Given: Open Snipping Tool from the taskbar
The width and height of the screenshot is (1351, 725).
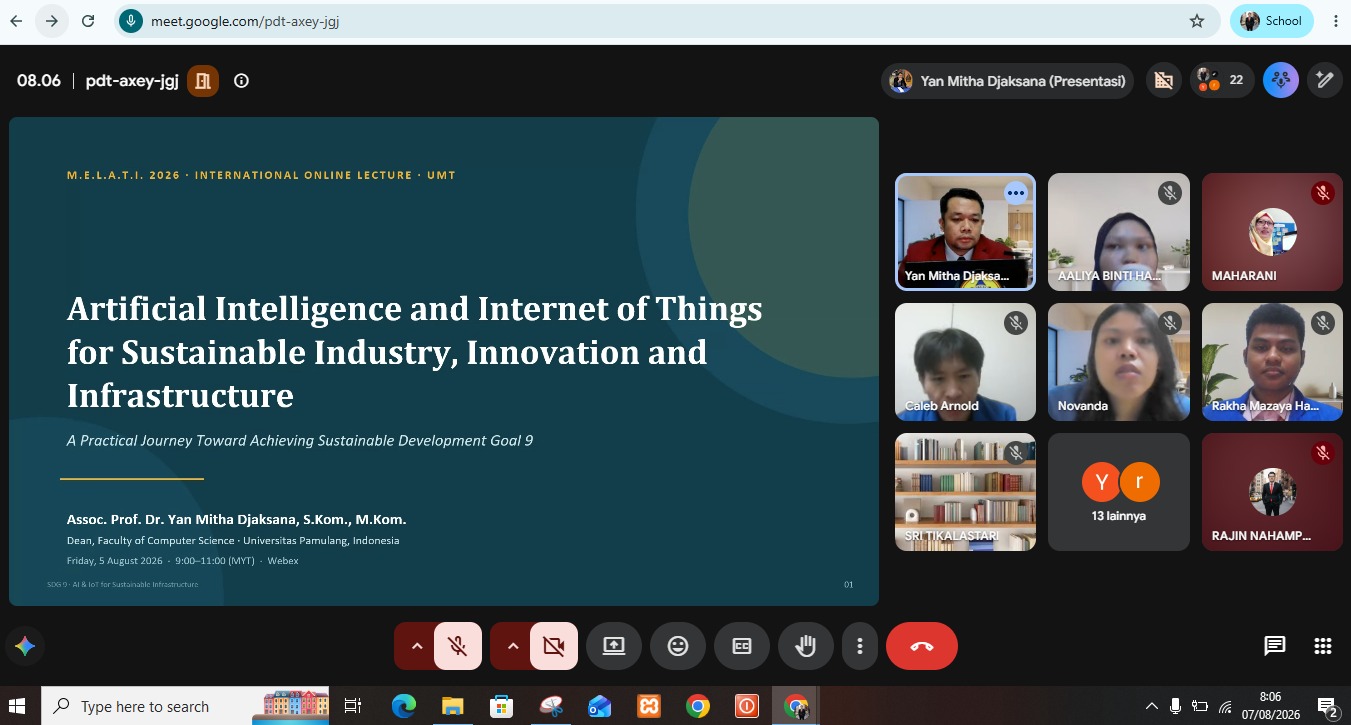Looking at the screenshot, I should pyautogui.click(x=551, y=706).
